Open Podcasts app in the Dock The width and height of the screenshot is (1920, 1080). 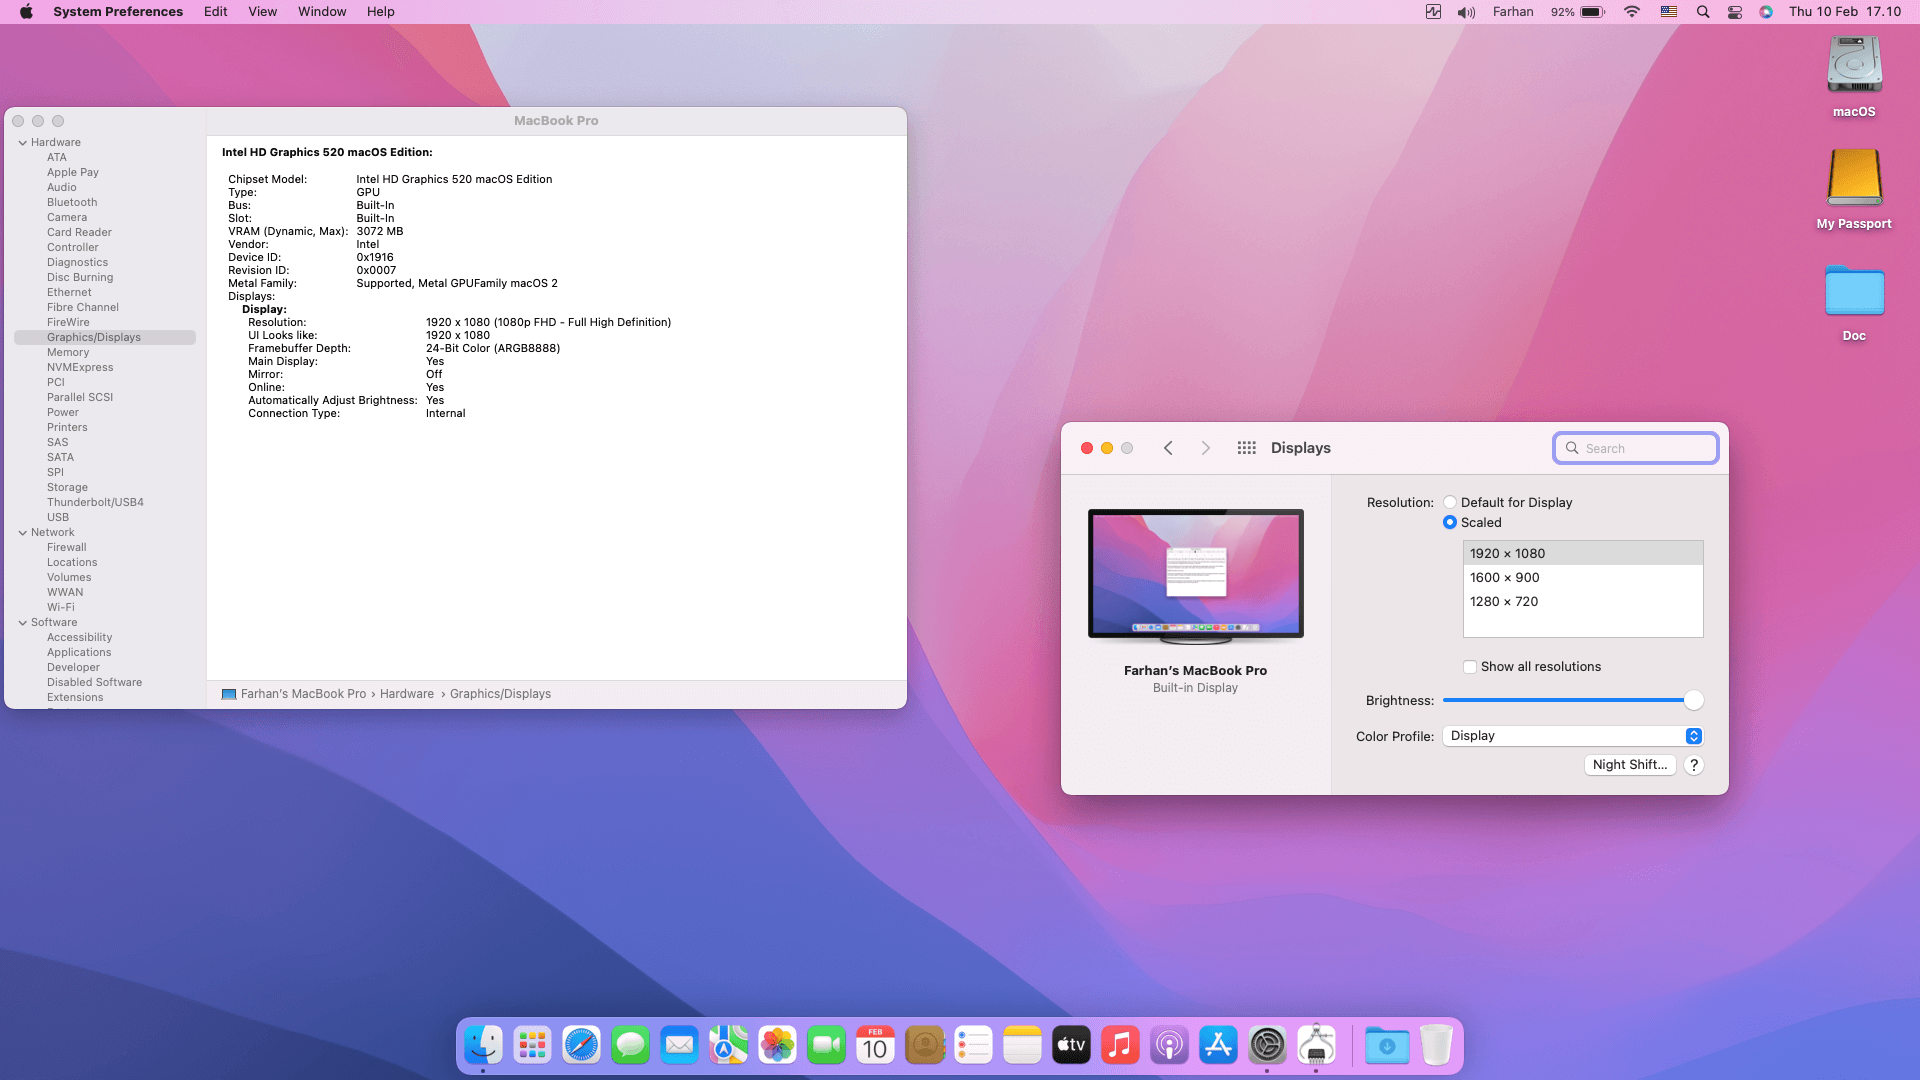(x=1170, y=1046)
